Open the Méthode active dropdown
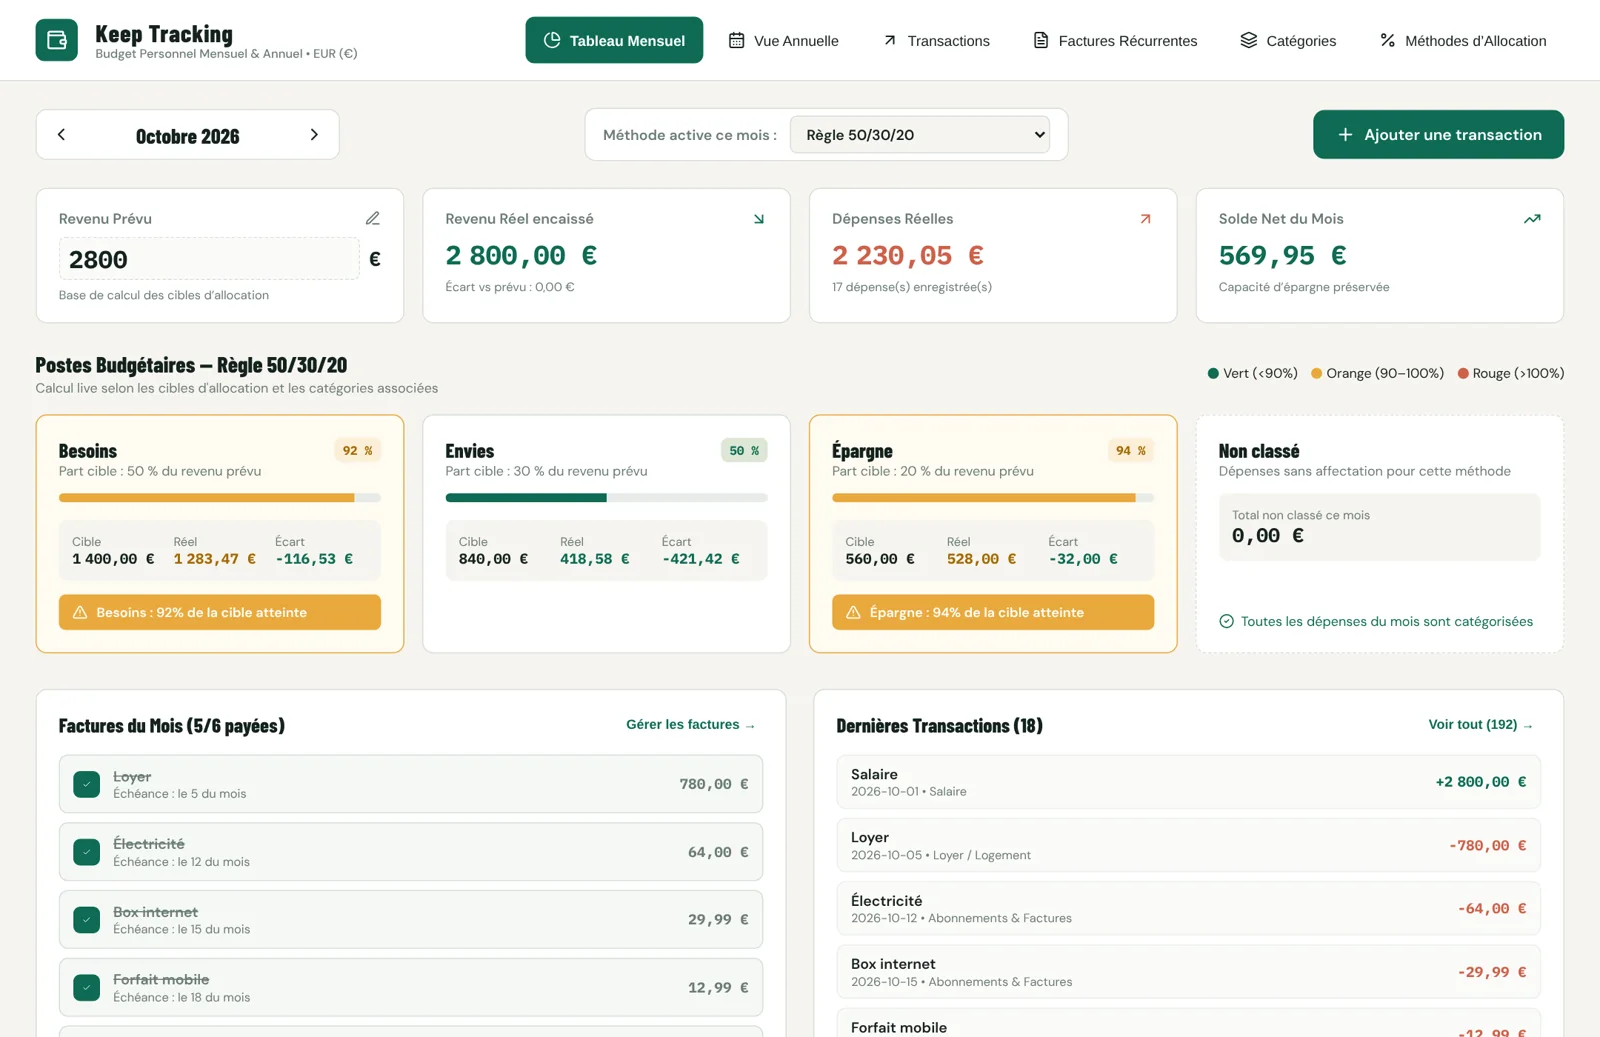 tap(920, 135)
